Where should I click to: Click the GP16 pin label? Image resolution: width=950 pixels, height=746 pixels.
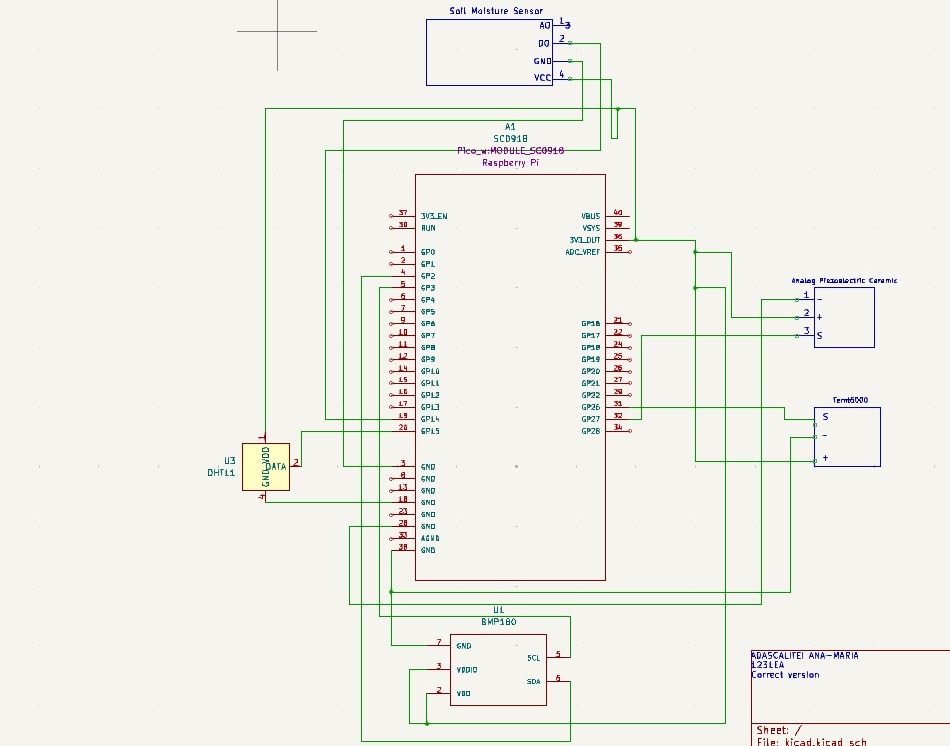591,324
